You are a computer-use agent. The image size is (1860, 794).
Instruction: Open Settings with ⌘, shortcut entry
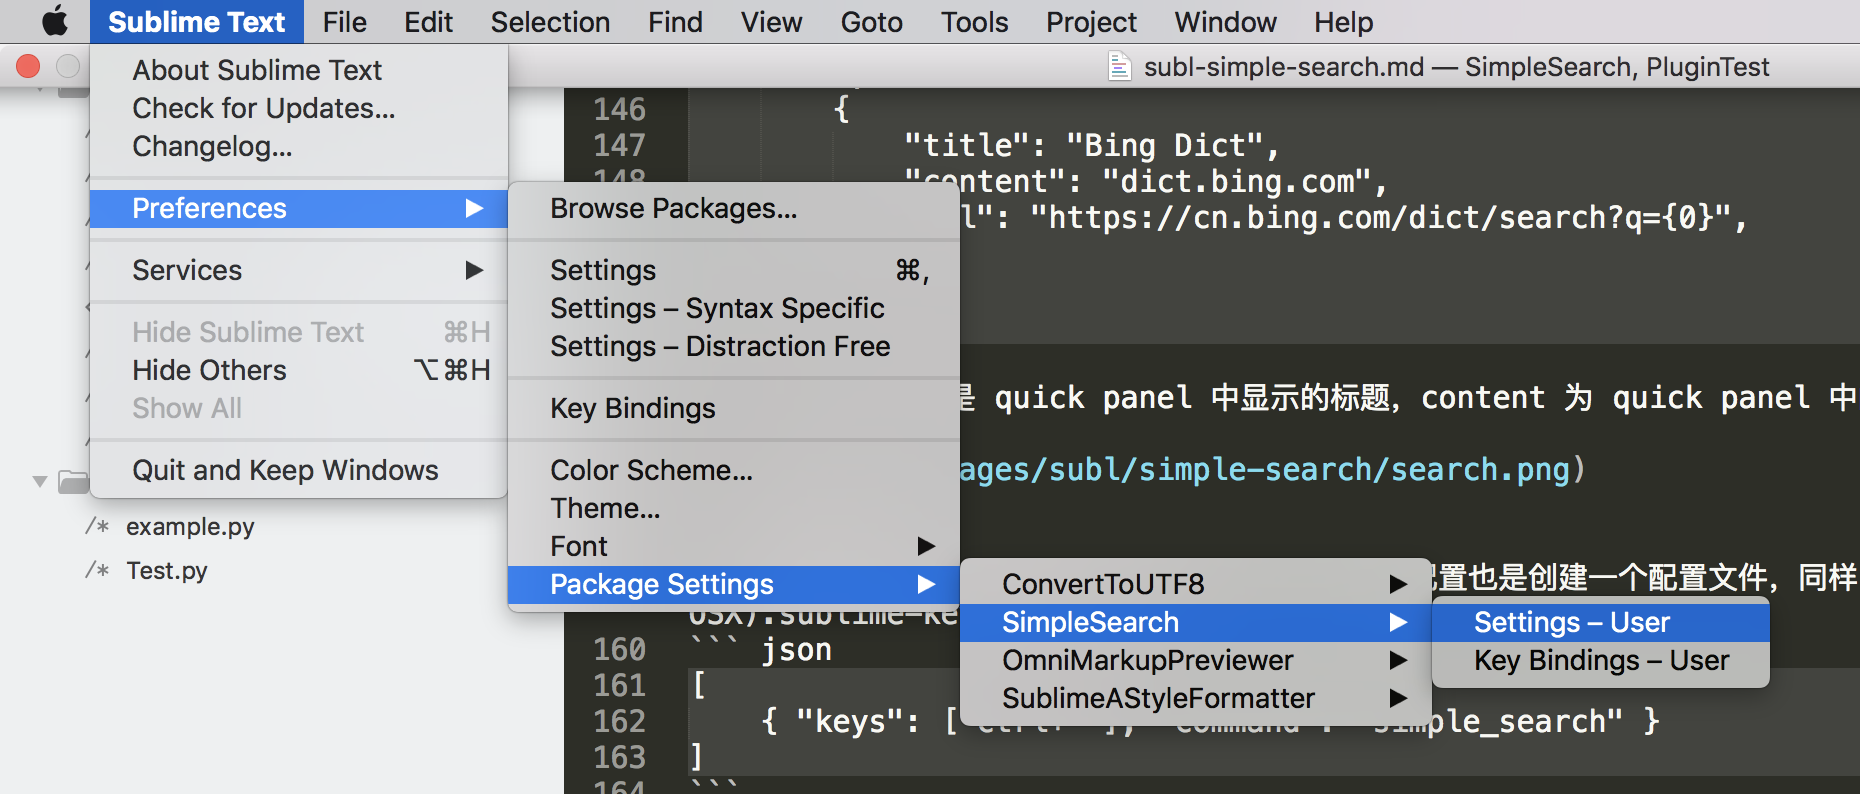(x=734, y=270)
